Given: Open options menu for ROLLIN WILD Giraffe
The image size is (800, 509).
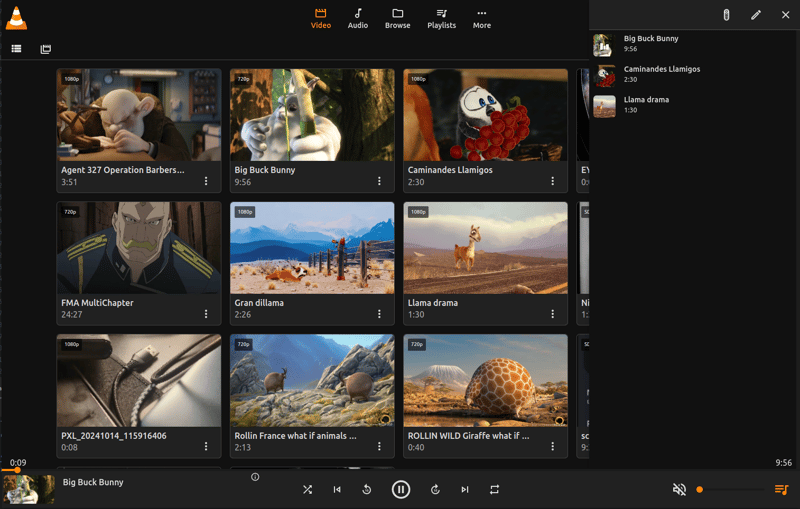Looking at the screenshot, I should pyautogui.click(x=553, y=446).
